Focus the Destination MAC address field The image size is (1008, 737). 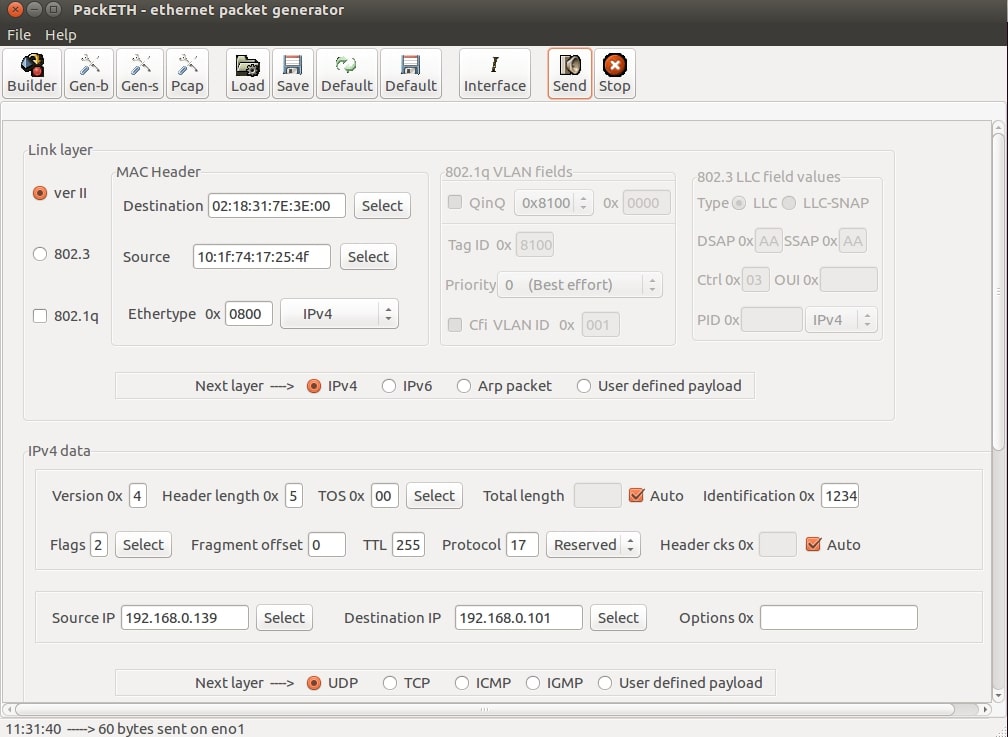pyautogui.click(x=276, y=206)
